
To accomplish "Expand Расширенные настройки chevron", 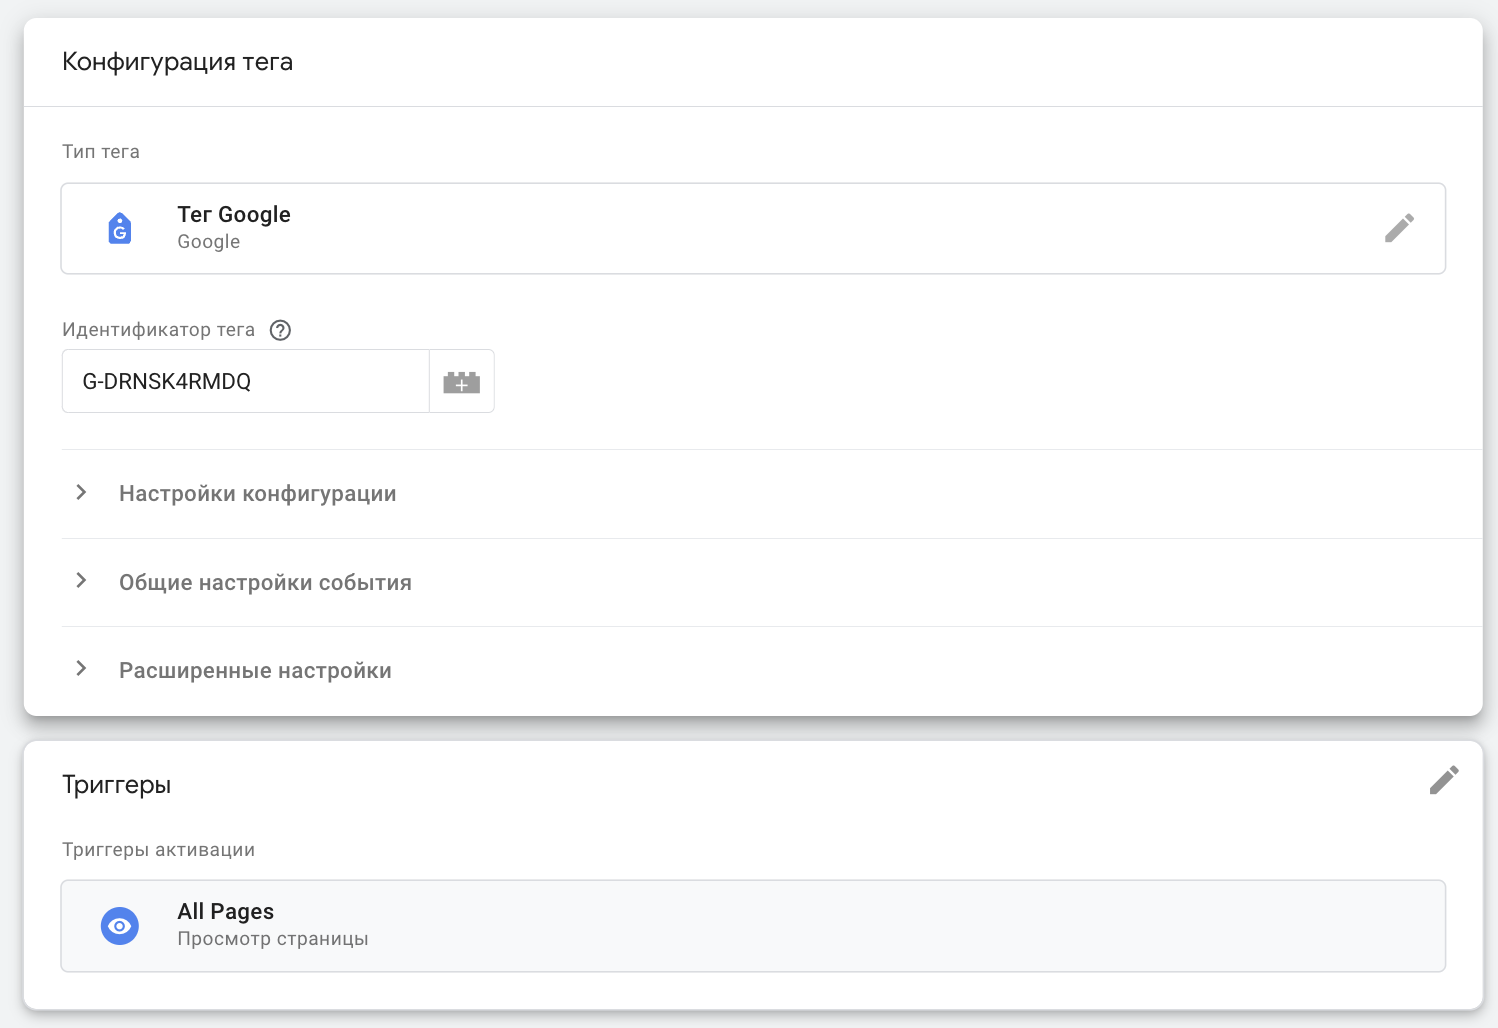I will tap(82, 669).
